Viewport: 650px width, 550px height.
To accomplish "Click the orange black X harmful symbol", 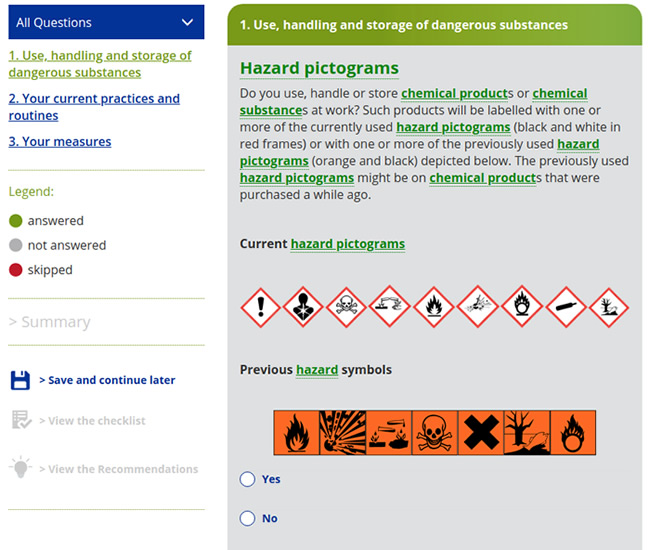I will point(480,431).
